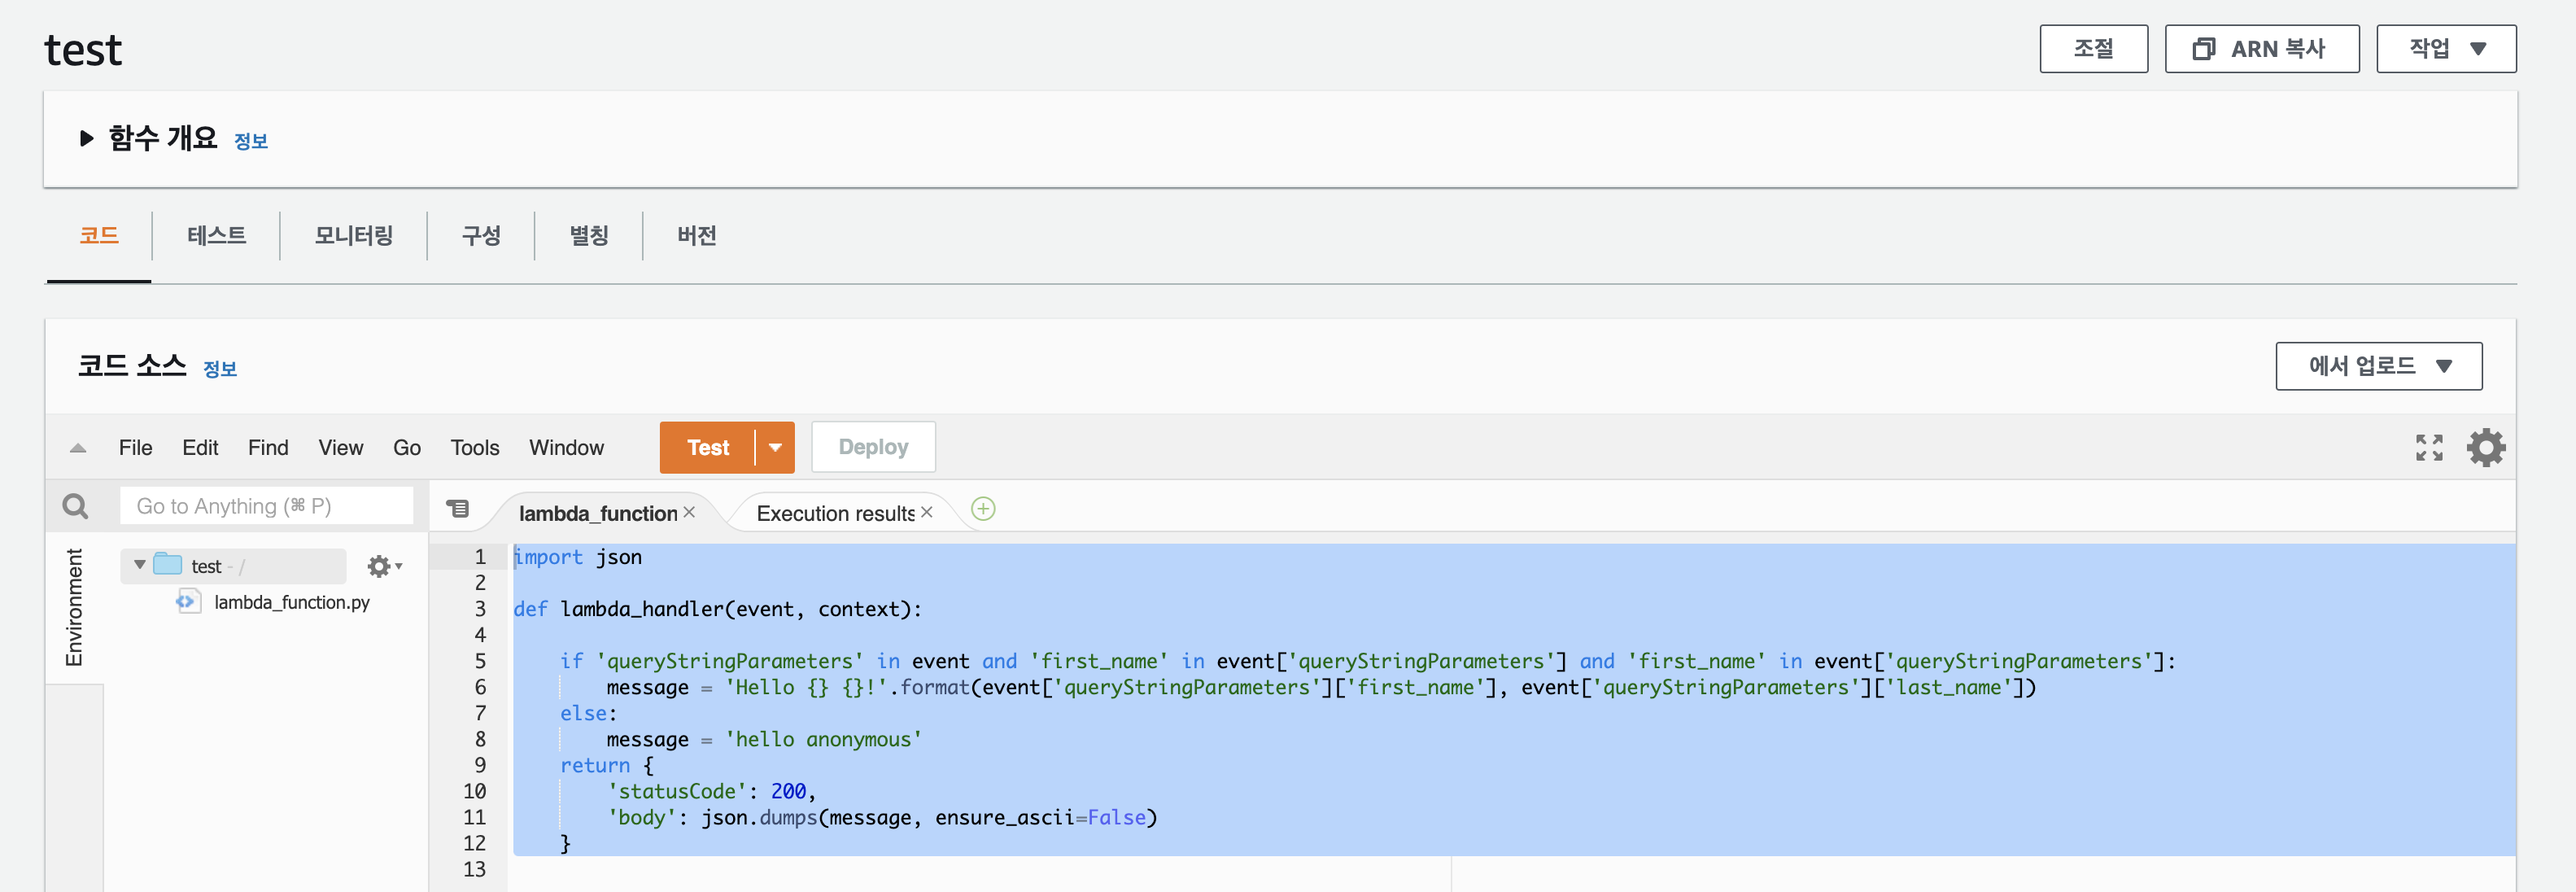Open the tab list icon beside lambda_function tab

click(x=458, y=509)
